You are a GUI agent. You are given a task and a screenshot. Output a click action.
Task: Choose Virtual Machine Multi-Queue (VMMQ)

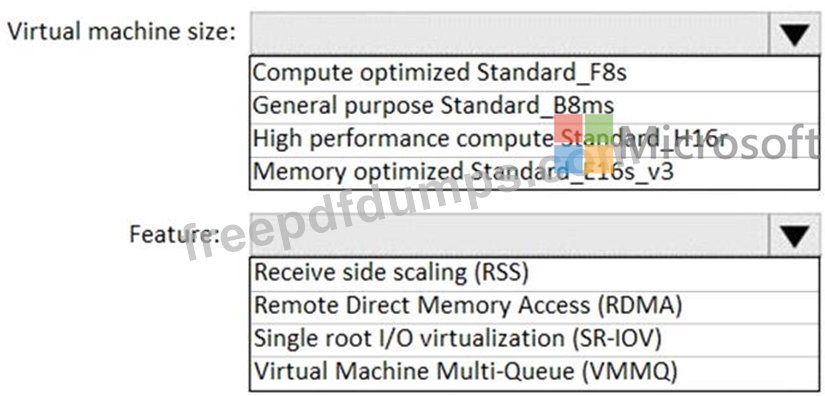click(535, 373)
